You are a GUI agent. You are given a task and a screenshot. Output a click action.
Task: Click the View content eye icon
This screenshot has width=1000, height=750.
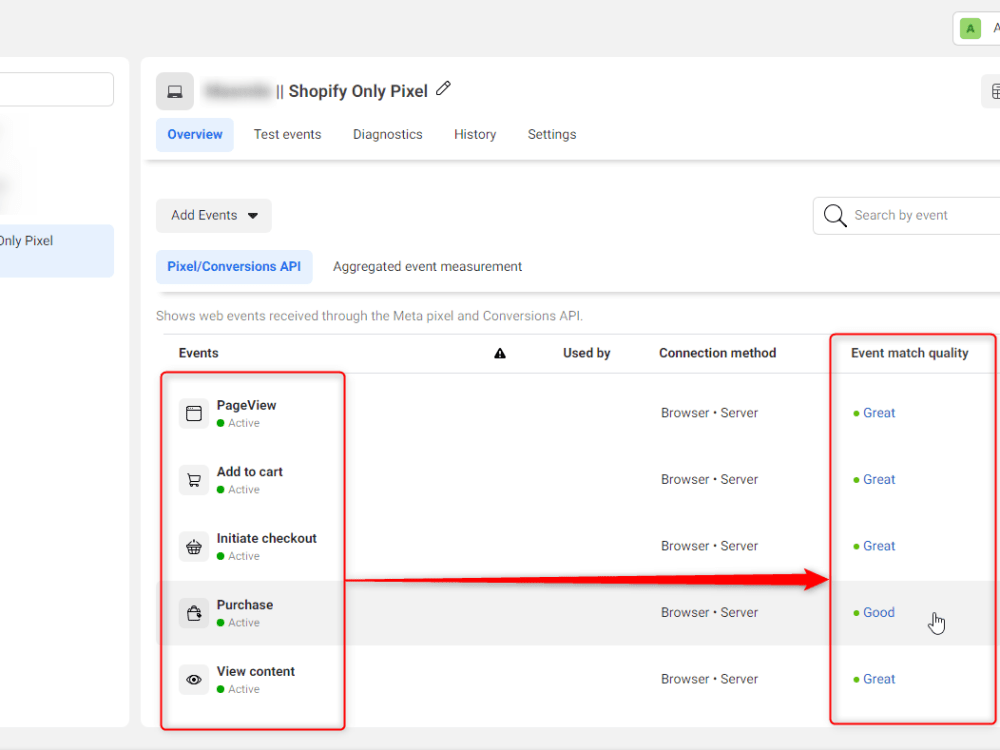[194, 679]
